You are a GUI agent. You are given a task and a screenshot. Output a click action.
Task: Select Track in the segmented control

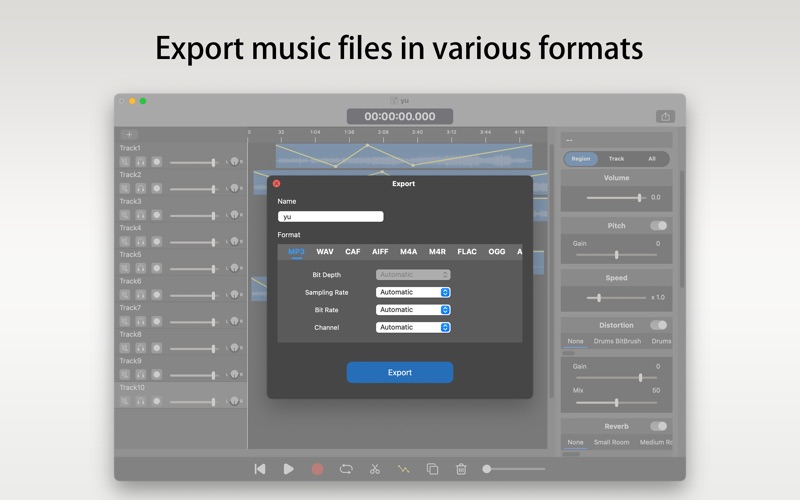(616, 159)
